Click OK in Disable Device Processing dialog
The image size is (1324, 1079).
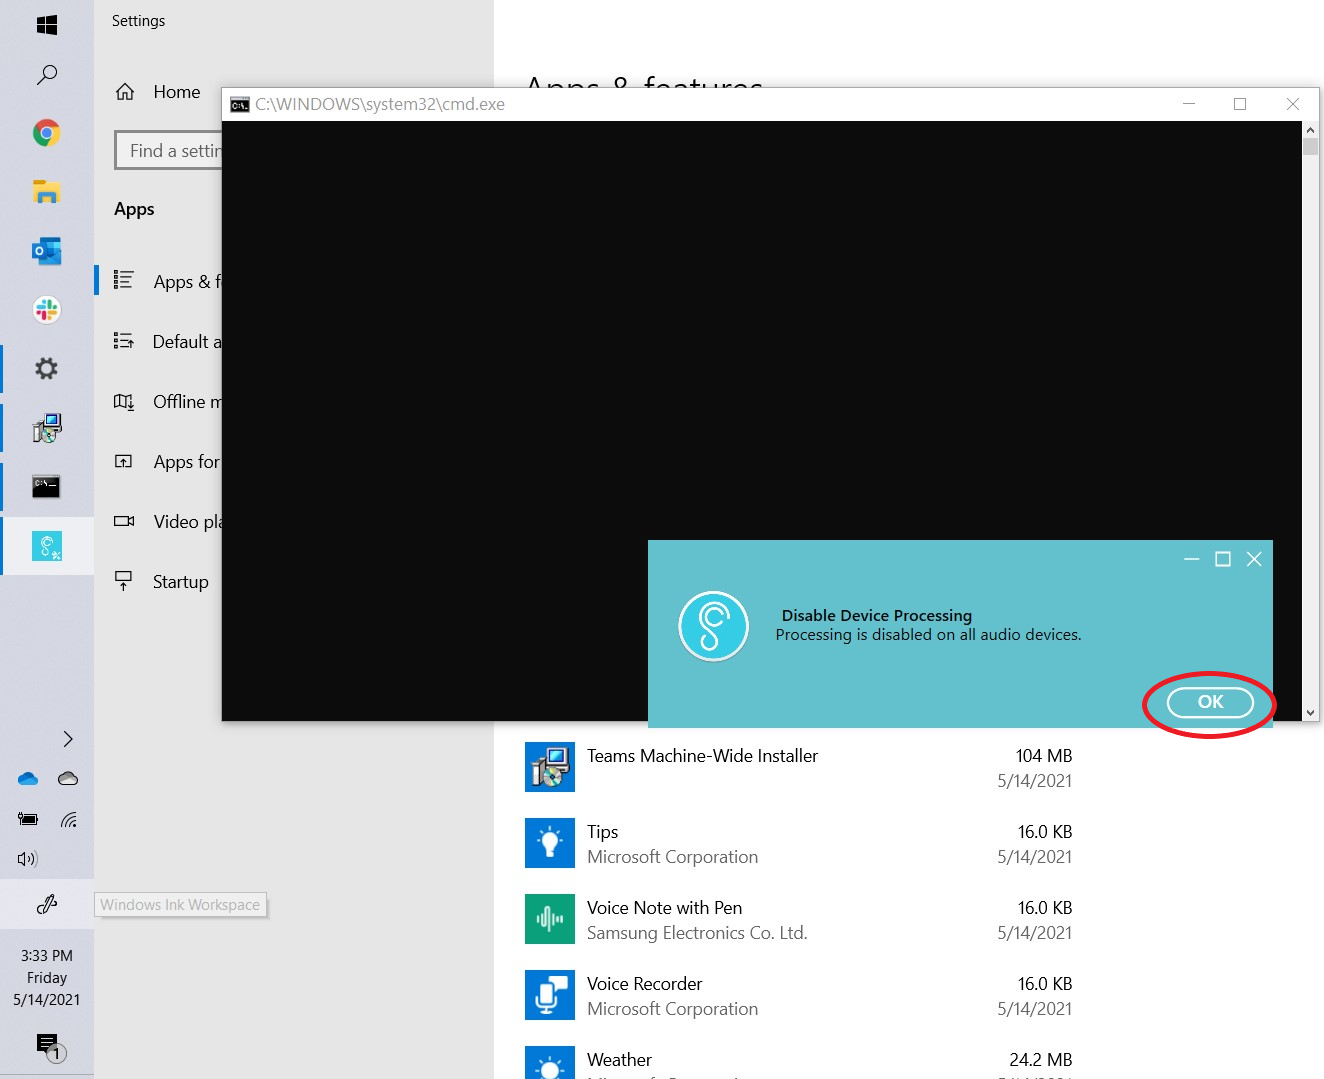pyautogui.click(x=1209, y=702)
